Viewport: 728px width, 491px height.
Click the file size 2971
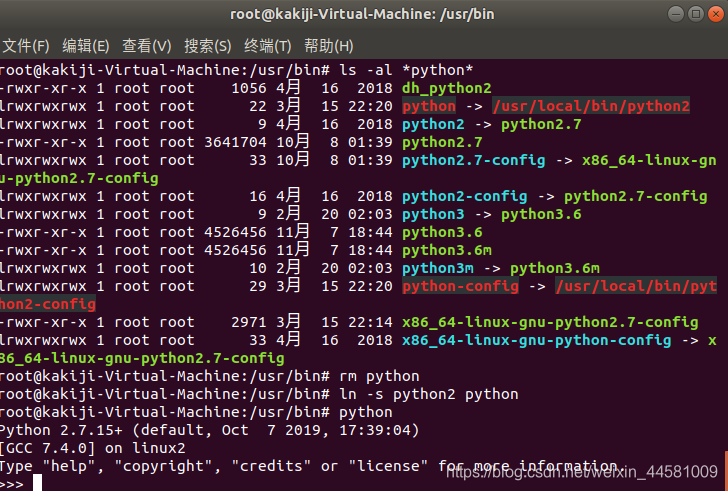click(x=249, y=323)
